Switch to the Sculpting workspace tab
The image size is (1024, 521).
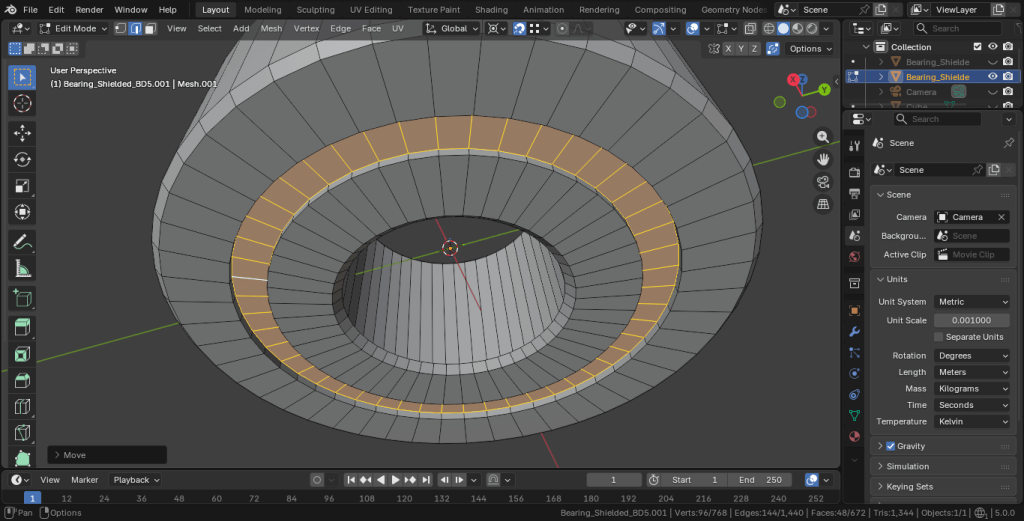coord(315,10)
